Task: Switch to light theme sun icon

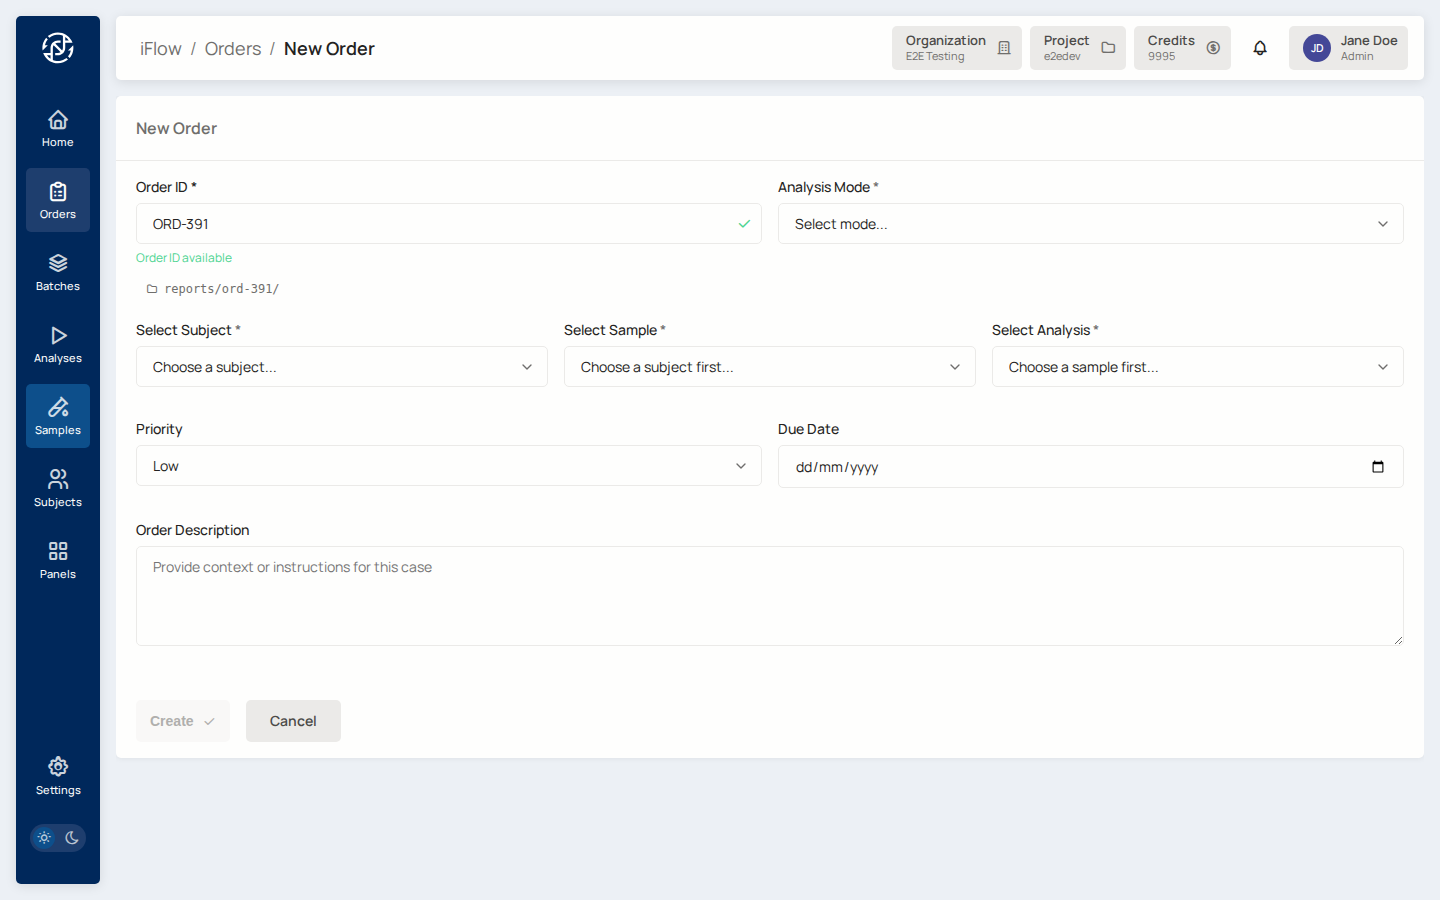Action: [x=44, y=838]
